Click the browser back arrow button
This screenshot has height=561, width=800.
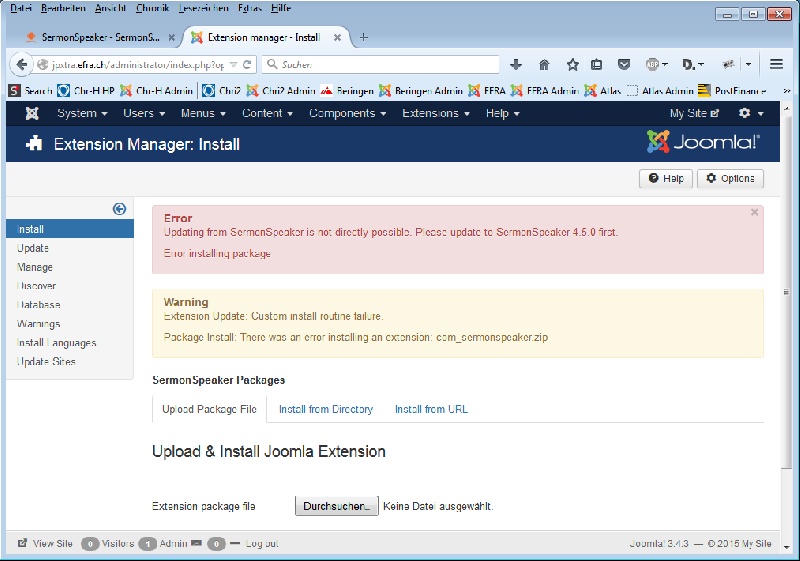(x=21, y=65)
